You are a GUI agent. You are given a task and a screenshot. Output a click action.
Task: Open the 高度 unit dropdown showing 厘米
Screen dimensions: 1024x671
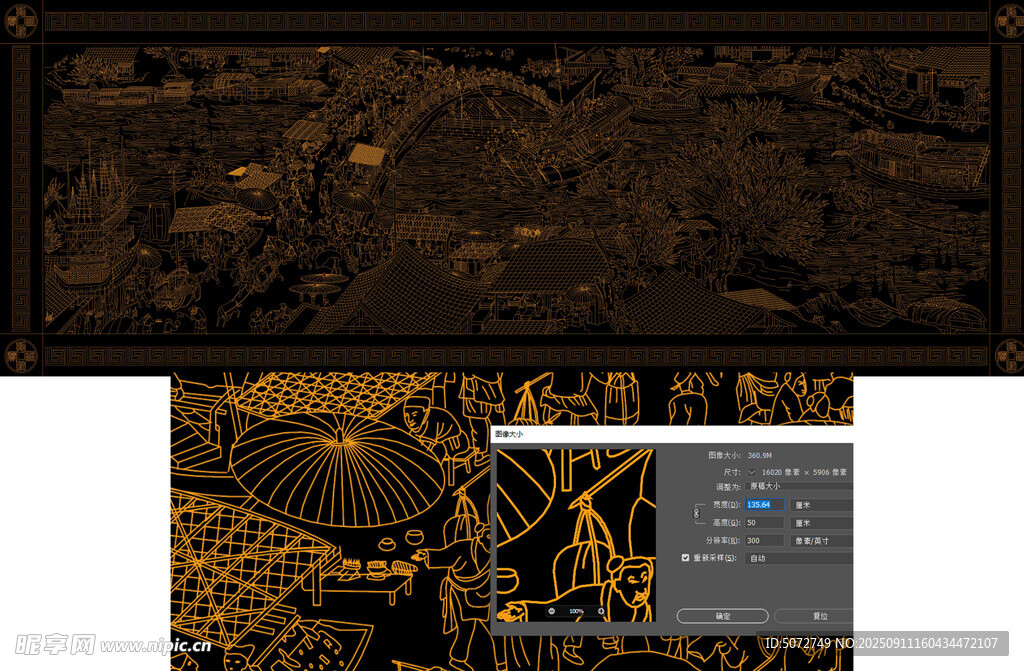point(821,523)
